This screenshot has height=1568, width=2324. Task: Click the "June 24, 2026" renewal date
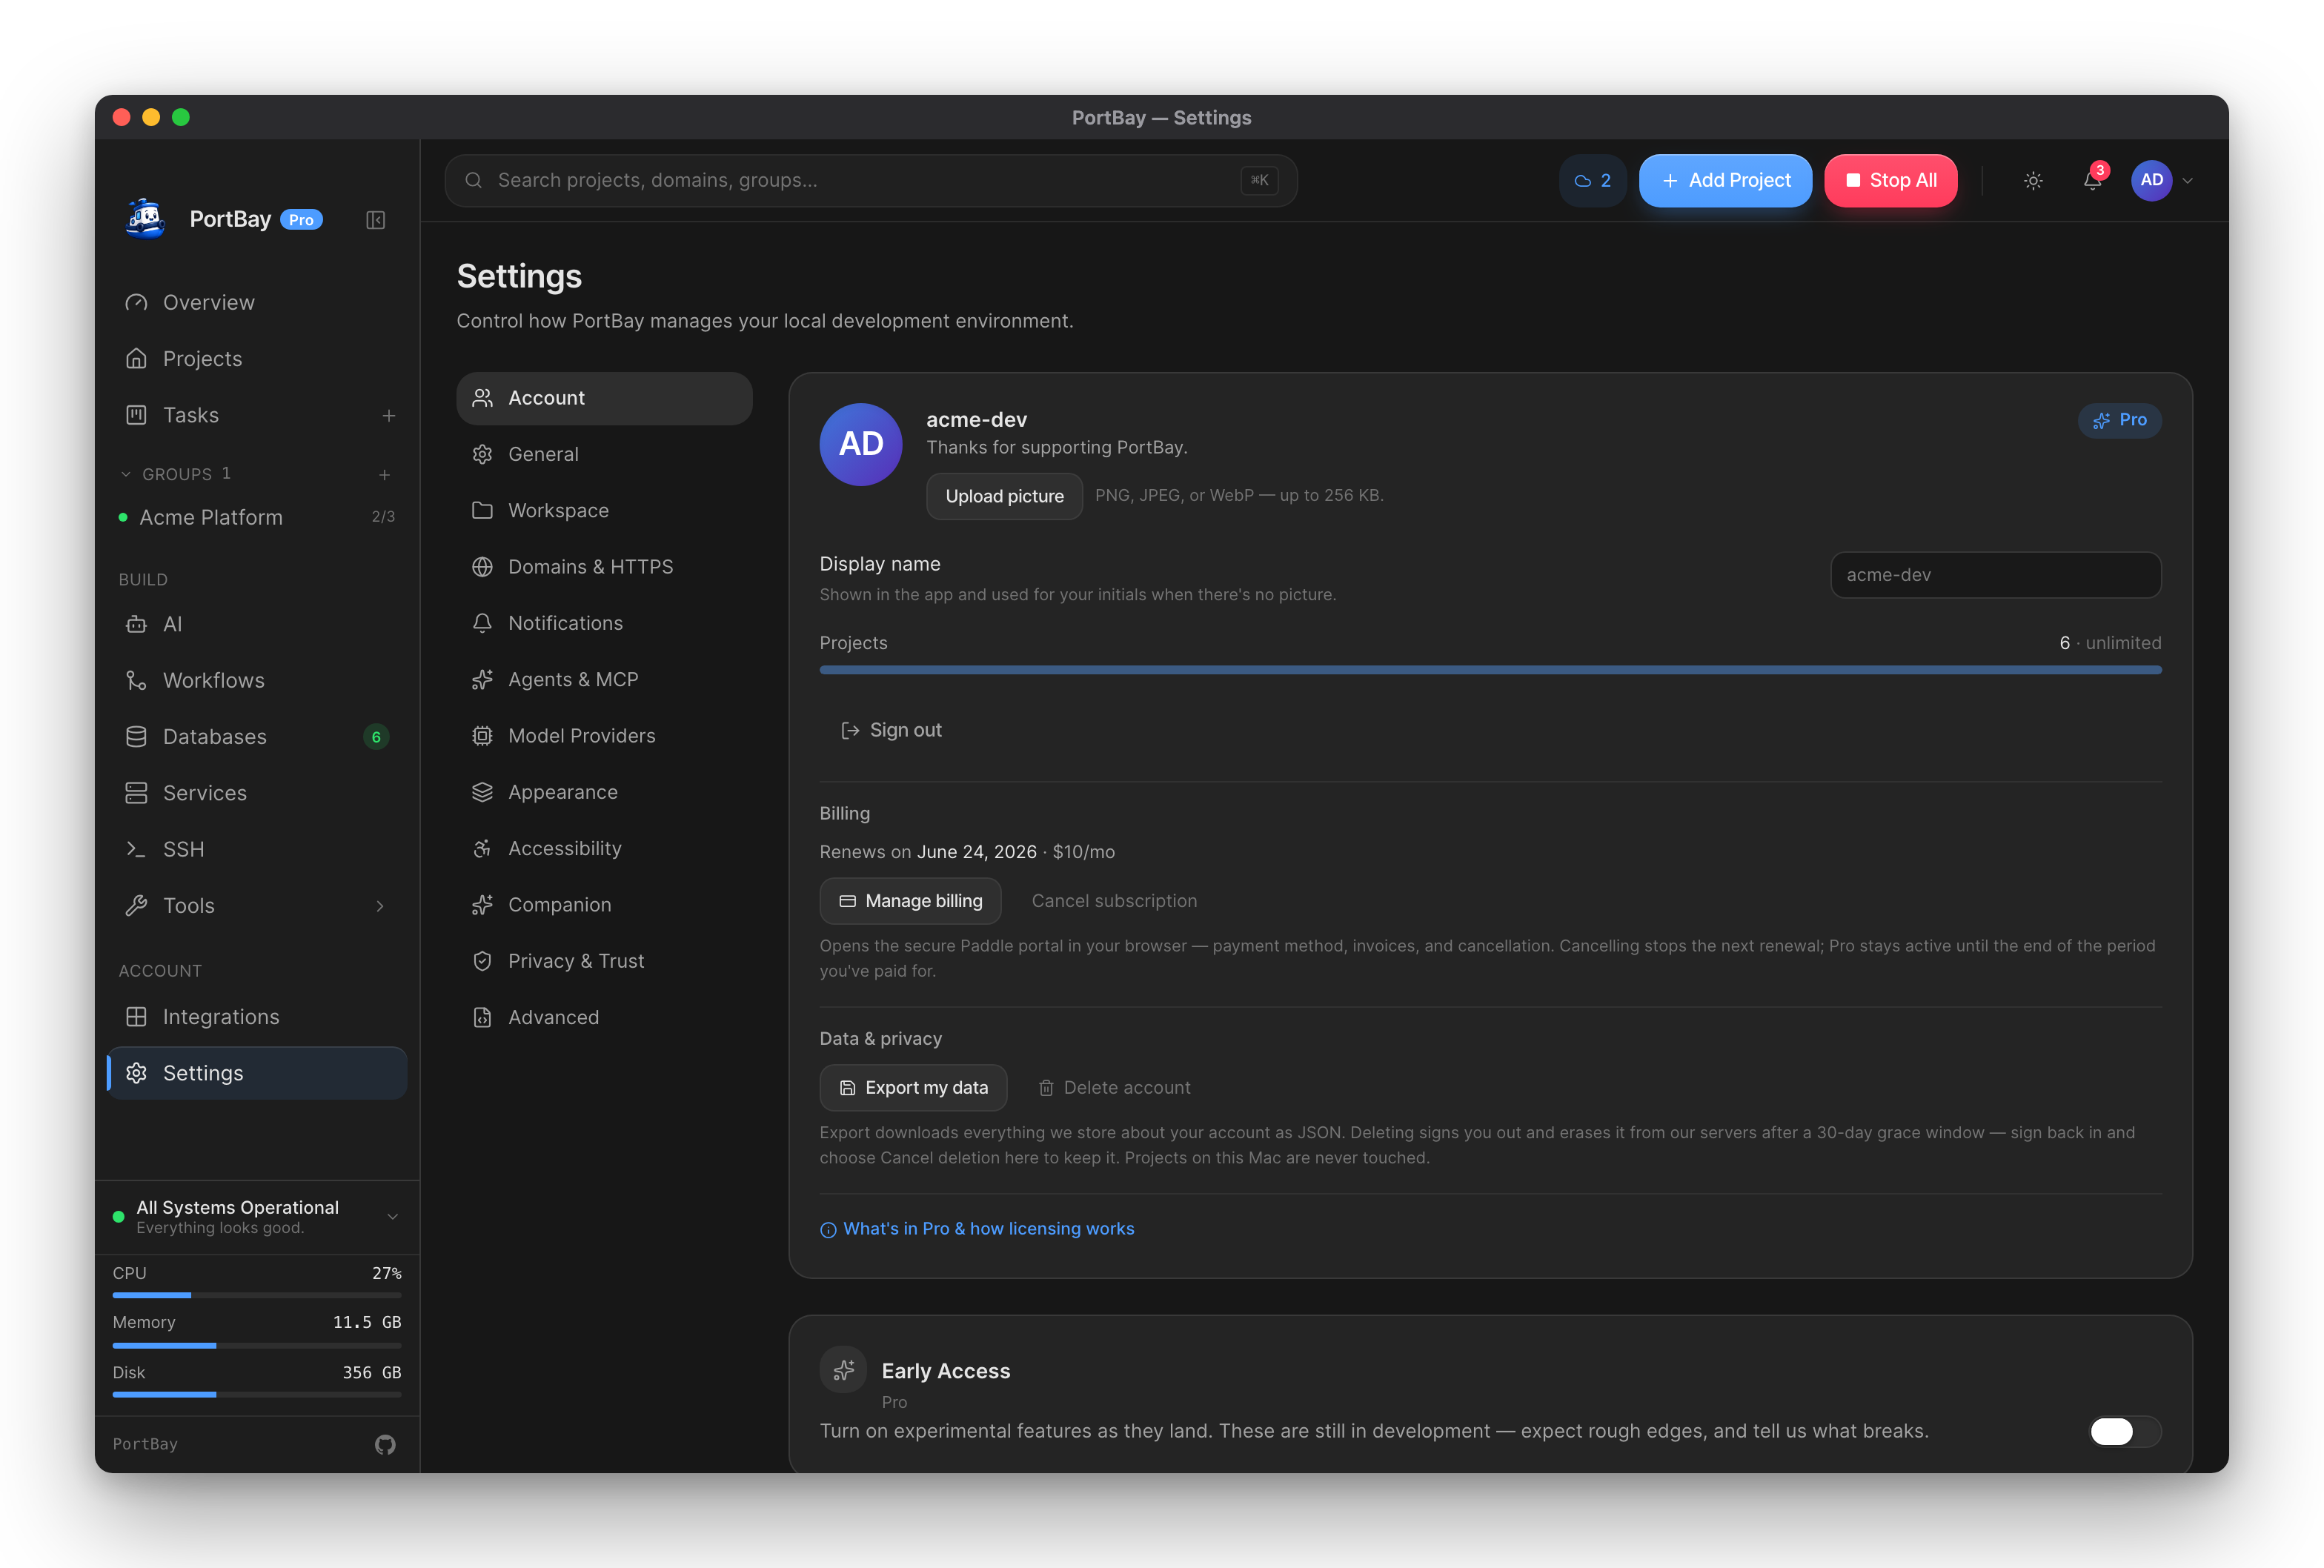coord(976,852)
